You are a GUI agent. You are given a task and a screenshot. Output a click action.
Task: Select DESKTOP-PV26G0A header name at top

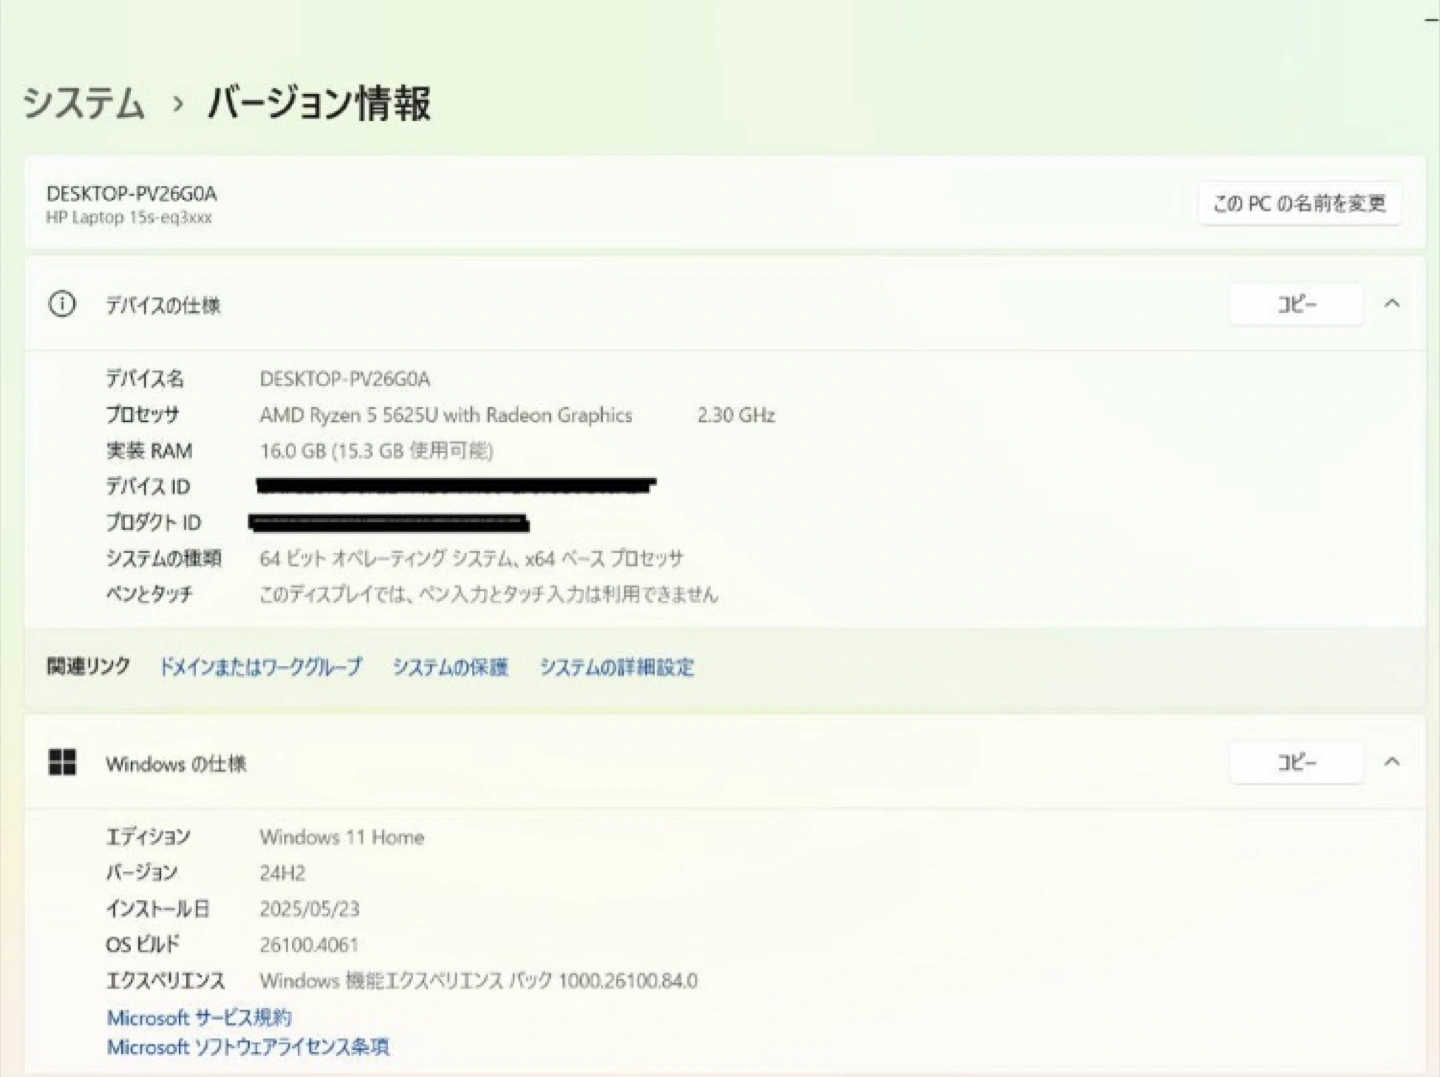click(x=131, y=193)
